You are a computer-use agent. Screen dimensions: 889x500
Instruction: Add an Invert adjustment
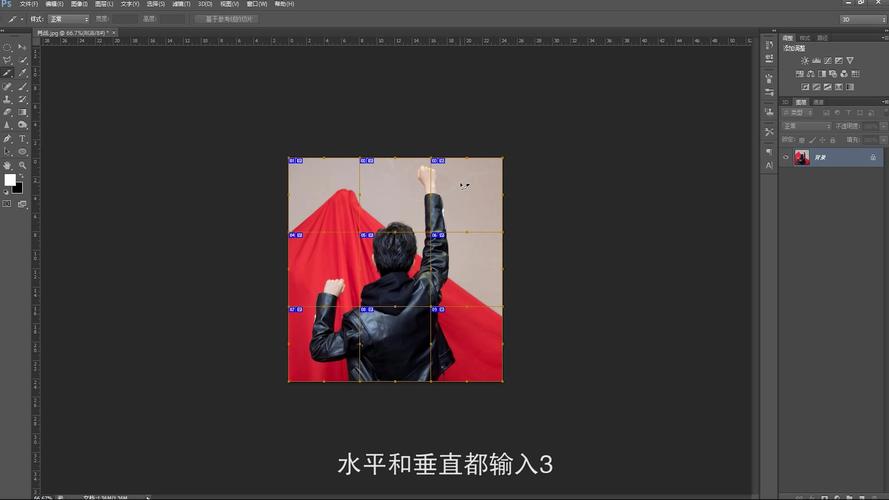(x=805, y=87)
